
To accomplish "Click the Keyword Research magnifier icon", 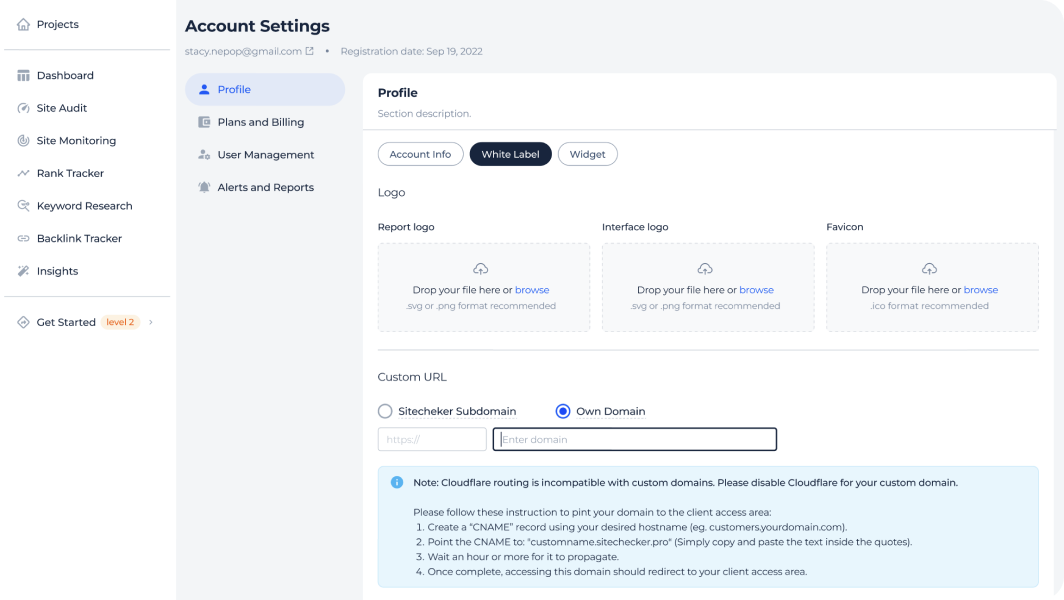I will coord(23,206).
